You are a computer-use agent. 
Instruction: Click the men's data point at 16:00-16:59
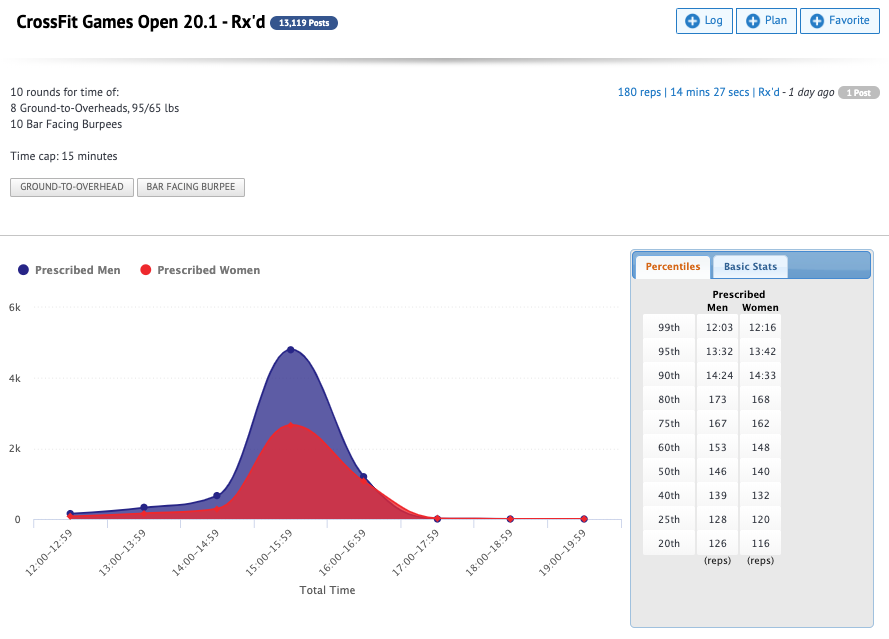click(363, 477)
